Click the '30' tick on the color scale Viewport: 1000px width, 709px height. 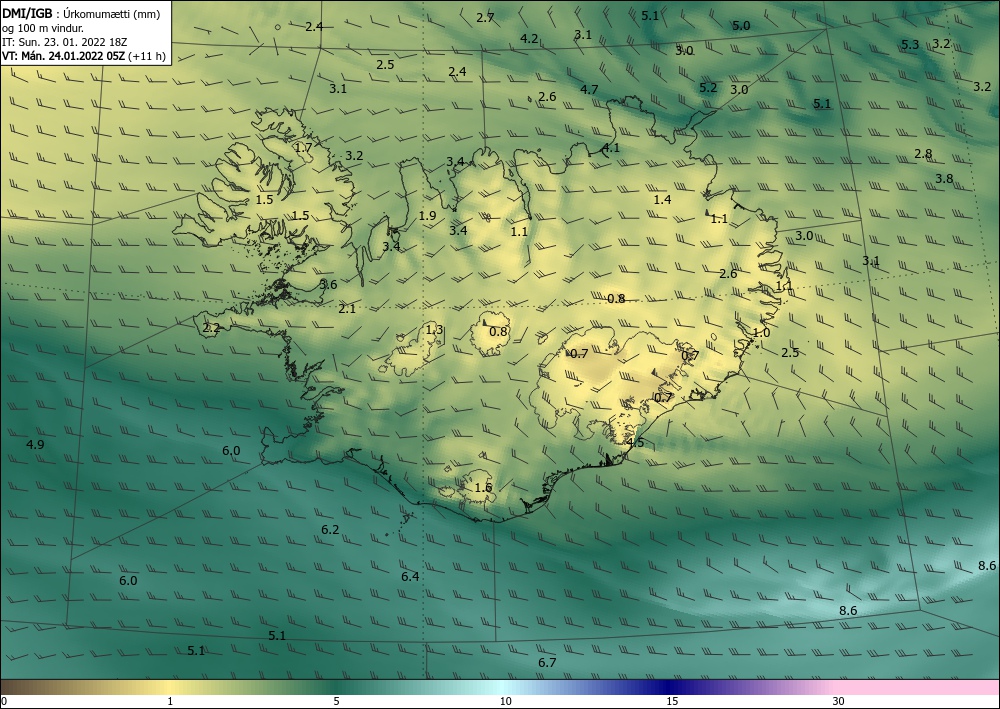(x=839, y=701)
